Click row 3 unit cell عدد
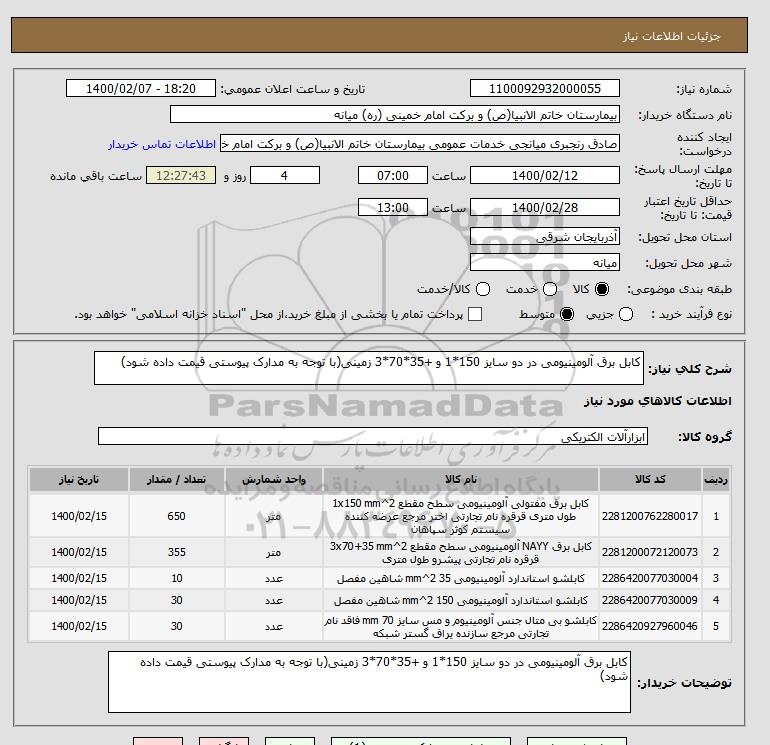This screenshot has height=745, width=770. [x=274, y=579]
